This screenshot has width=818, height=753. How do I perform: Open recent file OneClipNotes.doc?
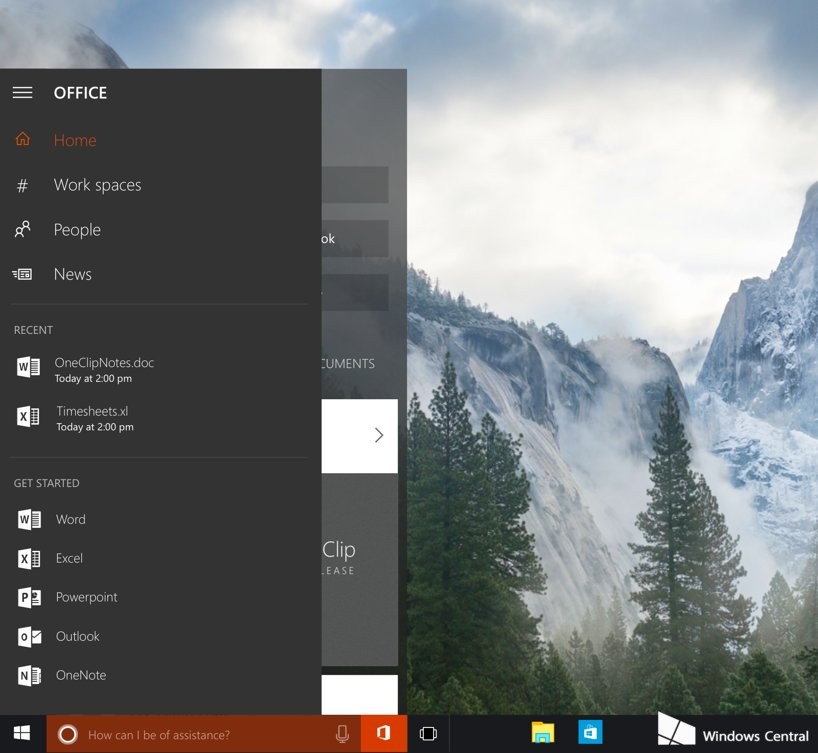pos(104,363)
